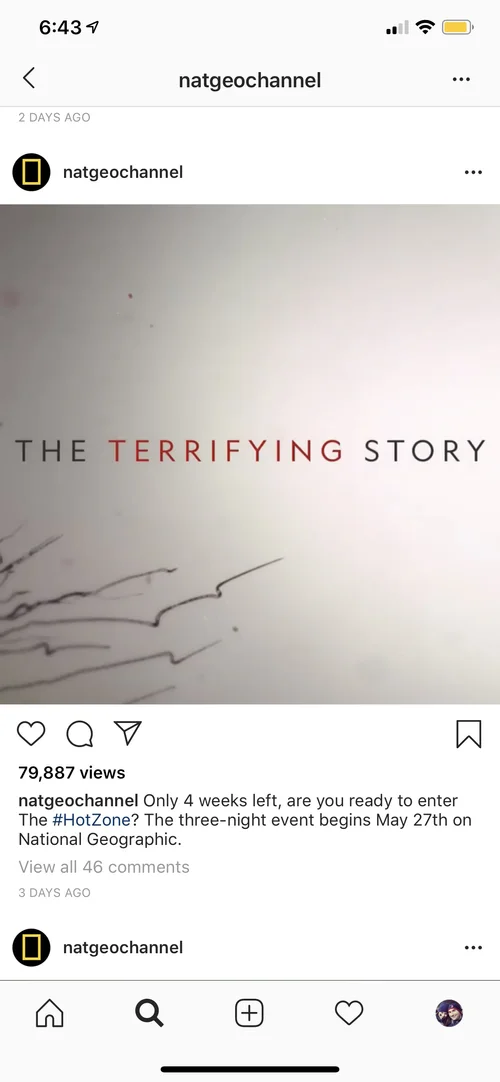
Task: Go to the Home tab
Action: (x=50, y=1013)
